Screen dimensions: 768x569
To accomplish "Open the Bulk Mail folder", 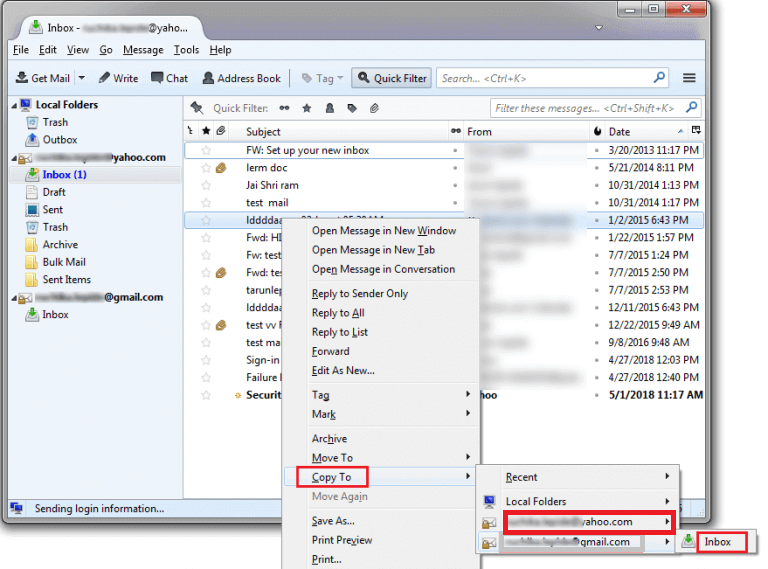I will 63,262.
